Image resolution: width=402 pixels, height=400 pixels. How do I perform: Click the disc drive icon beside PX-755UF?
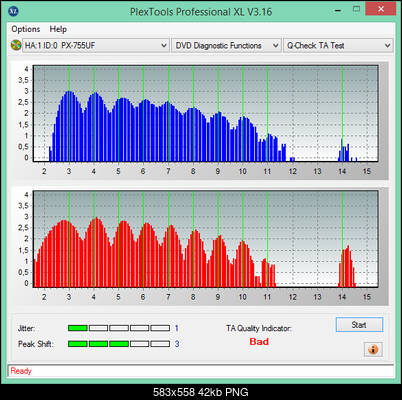15,45
